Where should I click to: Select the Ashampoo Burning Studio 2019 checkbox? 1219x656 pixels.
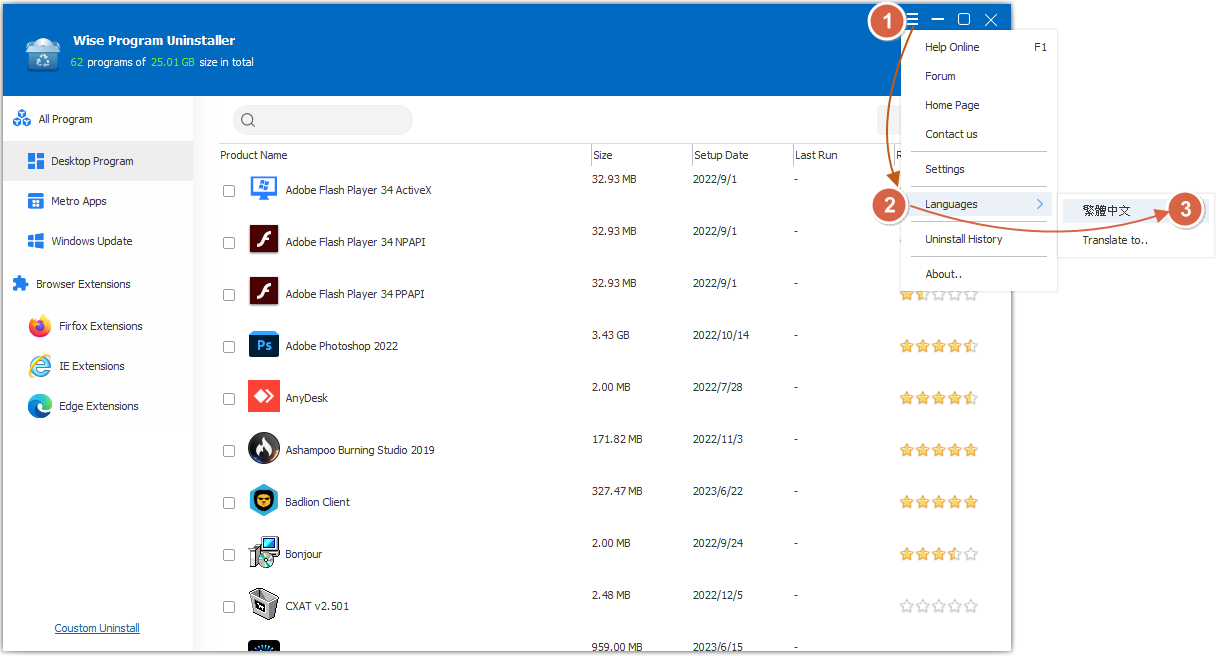click(229, 450)
